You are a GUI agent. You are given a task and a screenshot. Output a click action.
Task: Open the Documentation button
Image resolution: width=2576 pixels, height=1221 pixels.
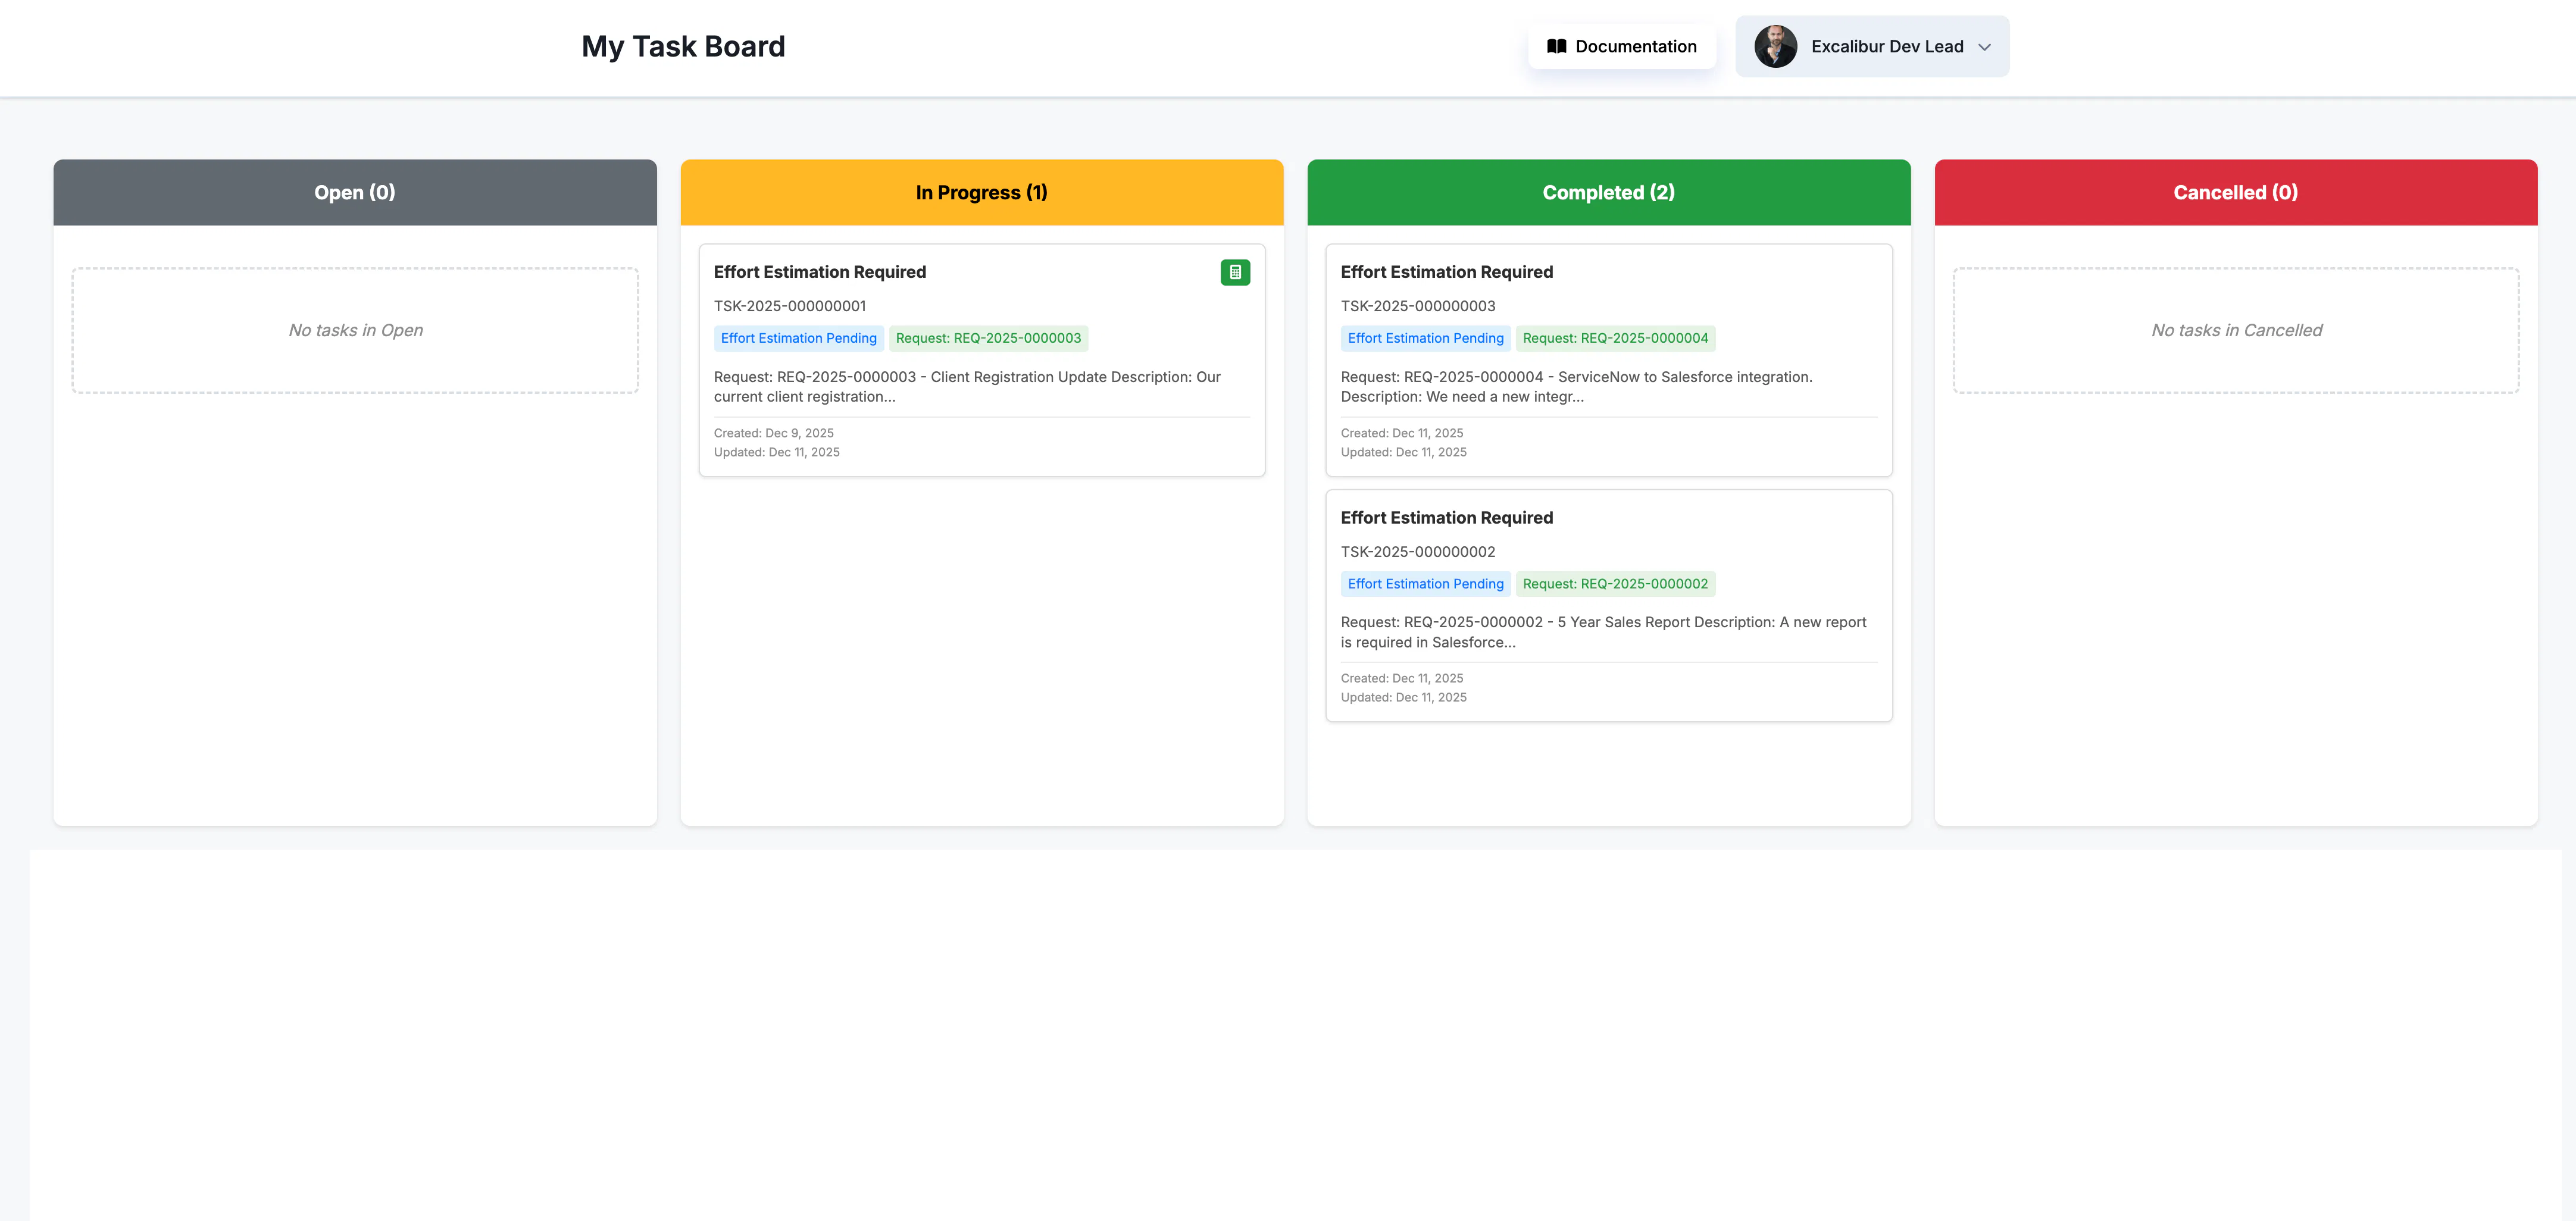tap(1622, 46)
